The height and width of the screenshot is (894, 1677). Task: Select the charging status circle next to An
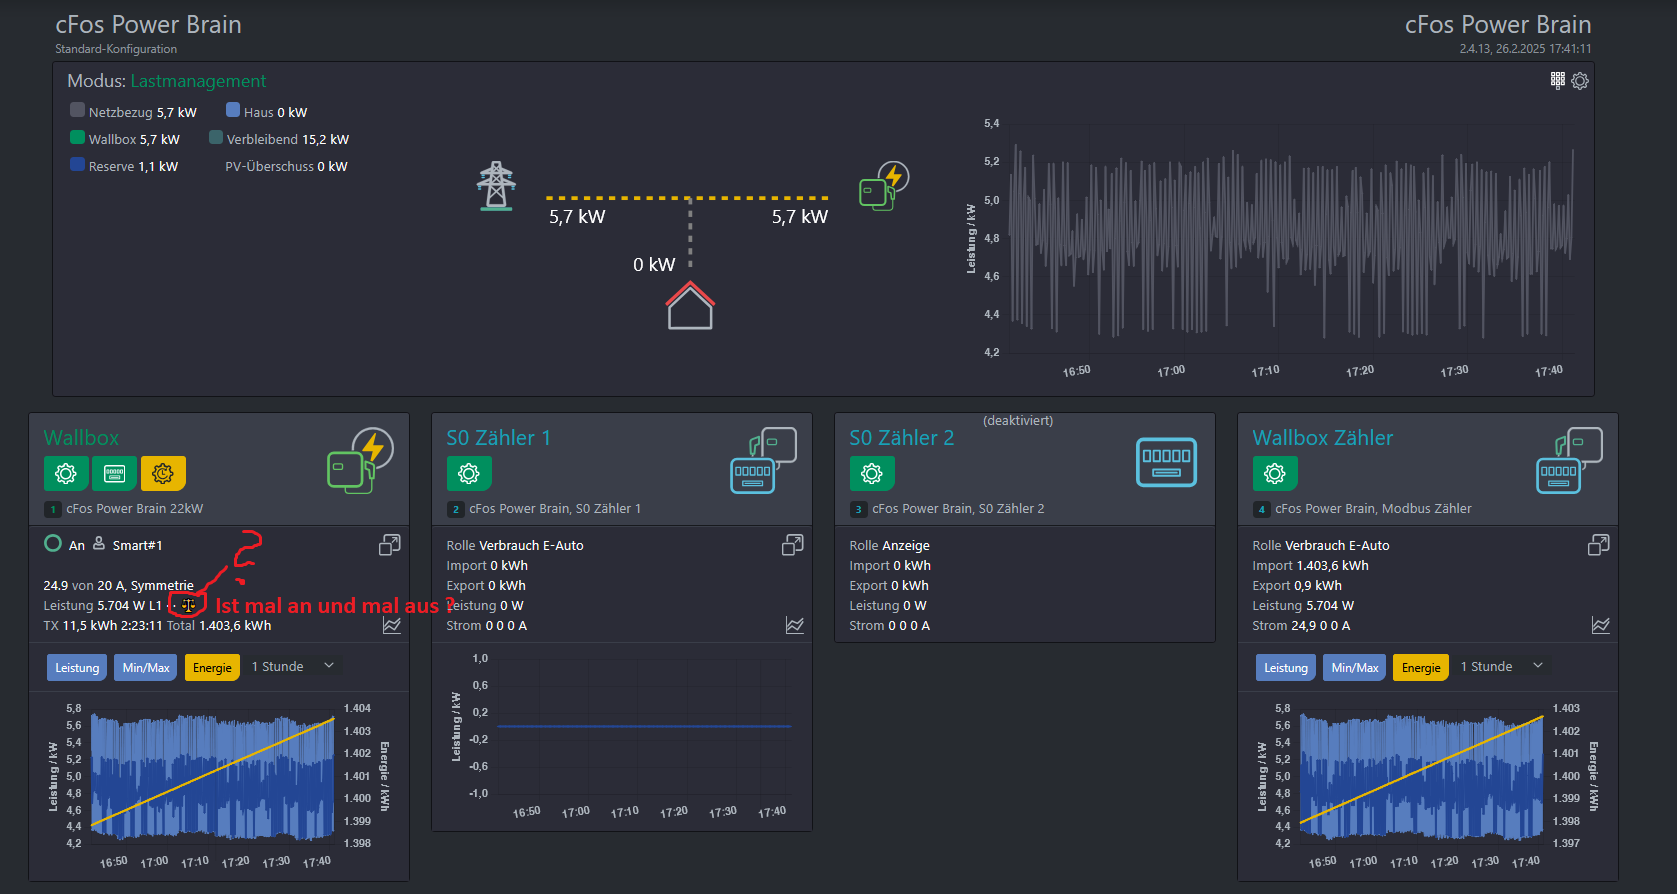53,543
